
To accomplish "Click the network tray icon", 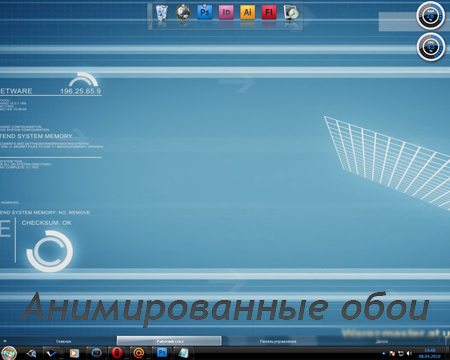I will (x=401, y=353).
